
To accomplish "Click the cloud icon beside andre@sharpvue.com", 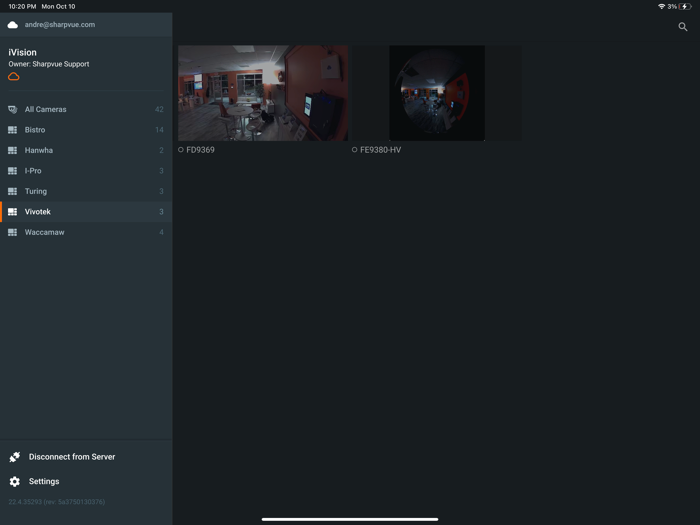I will pos(12,25).
